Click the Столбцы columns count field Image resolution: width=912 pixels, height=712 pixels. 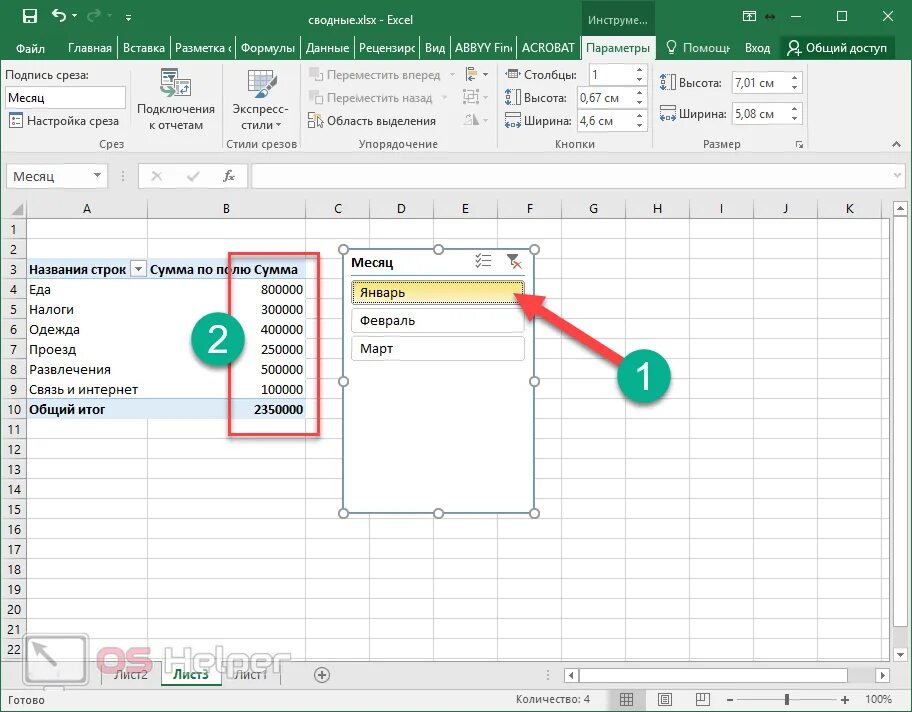(x=611, y=74)
